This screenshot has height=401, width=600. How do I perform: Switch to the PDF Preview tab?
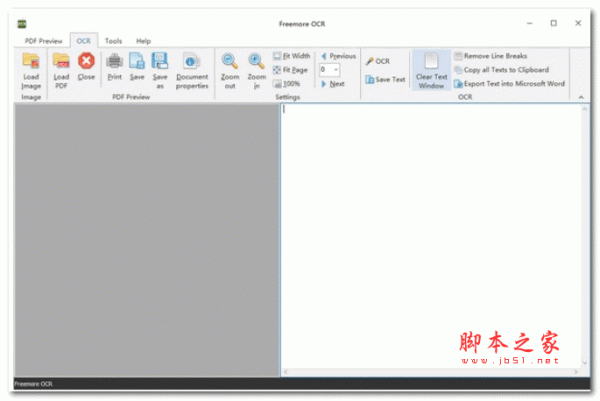click(43, 41)
